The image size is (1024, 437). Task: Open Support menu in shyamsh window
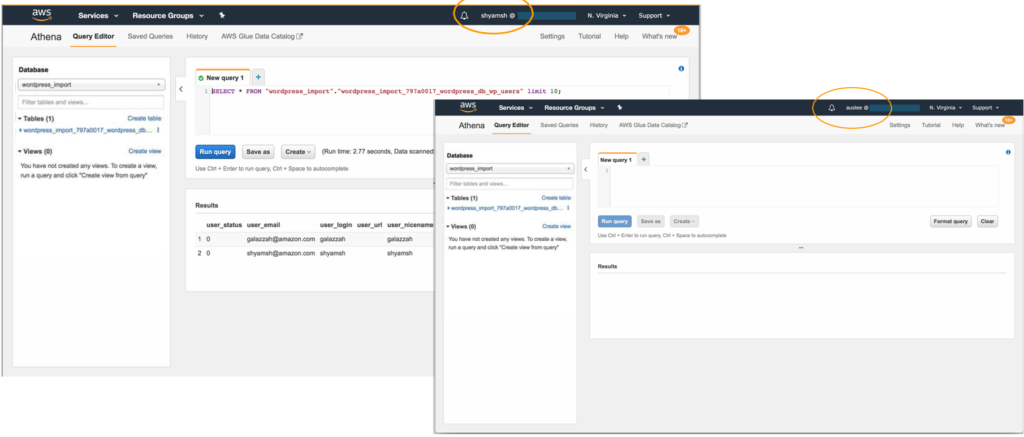tap(654, 15)
